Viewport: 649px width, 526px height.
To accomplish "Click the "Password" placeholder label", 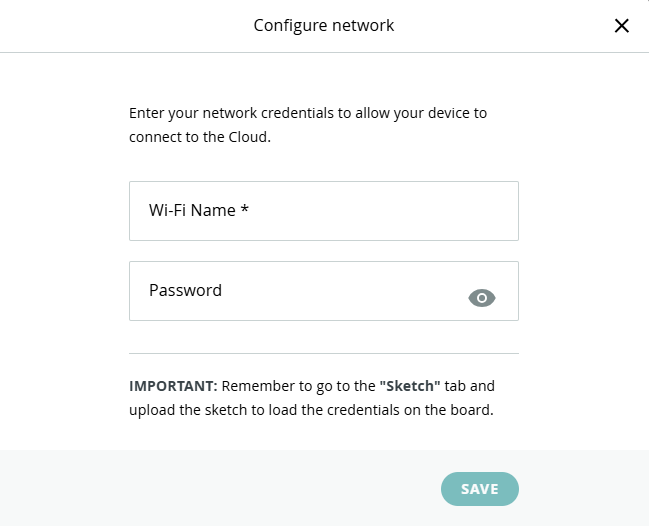I will [x=185, y=291].
